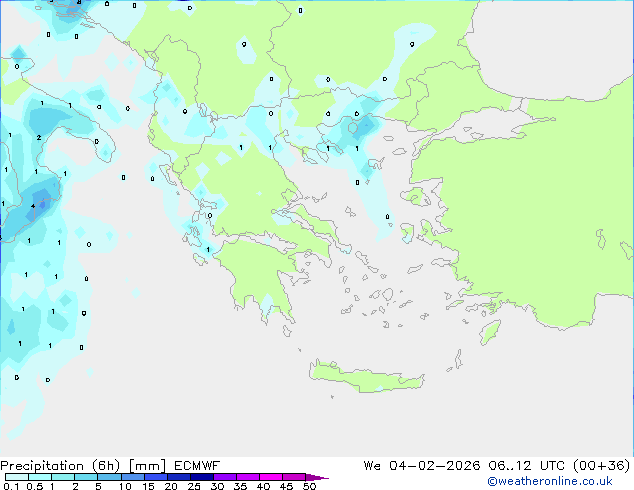
Task: Click the island of Crete on the map
Action: click(x=366, y=377)
